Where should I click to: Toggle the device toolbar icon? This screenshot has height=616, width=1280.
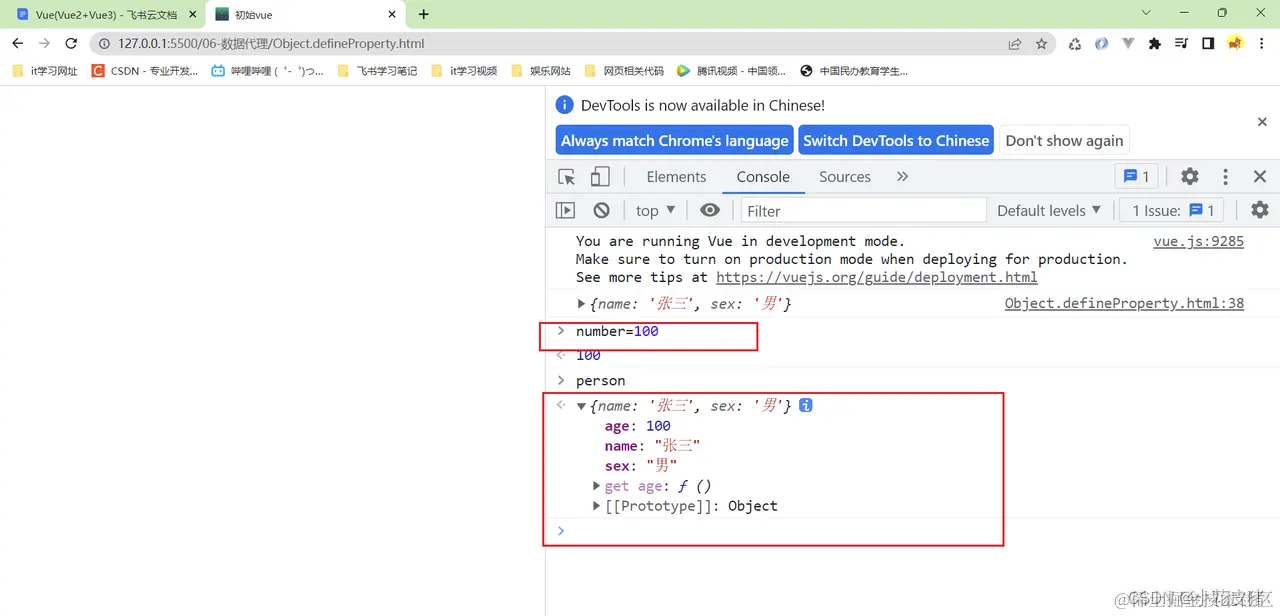[600, 177]
